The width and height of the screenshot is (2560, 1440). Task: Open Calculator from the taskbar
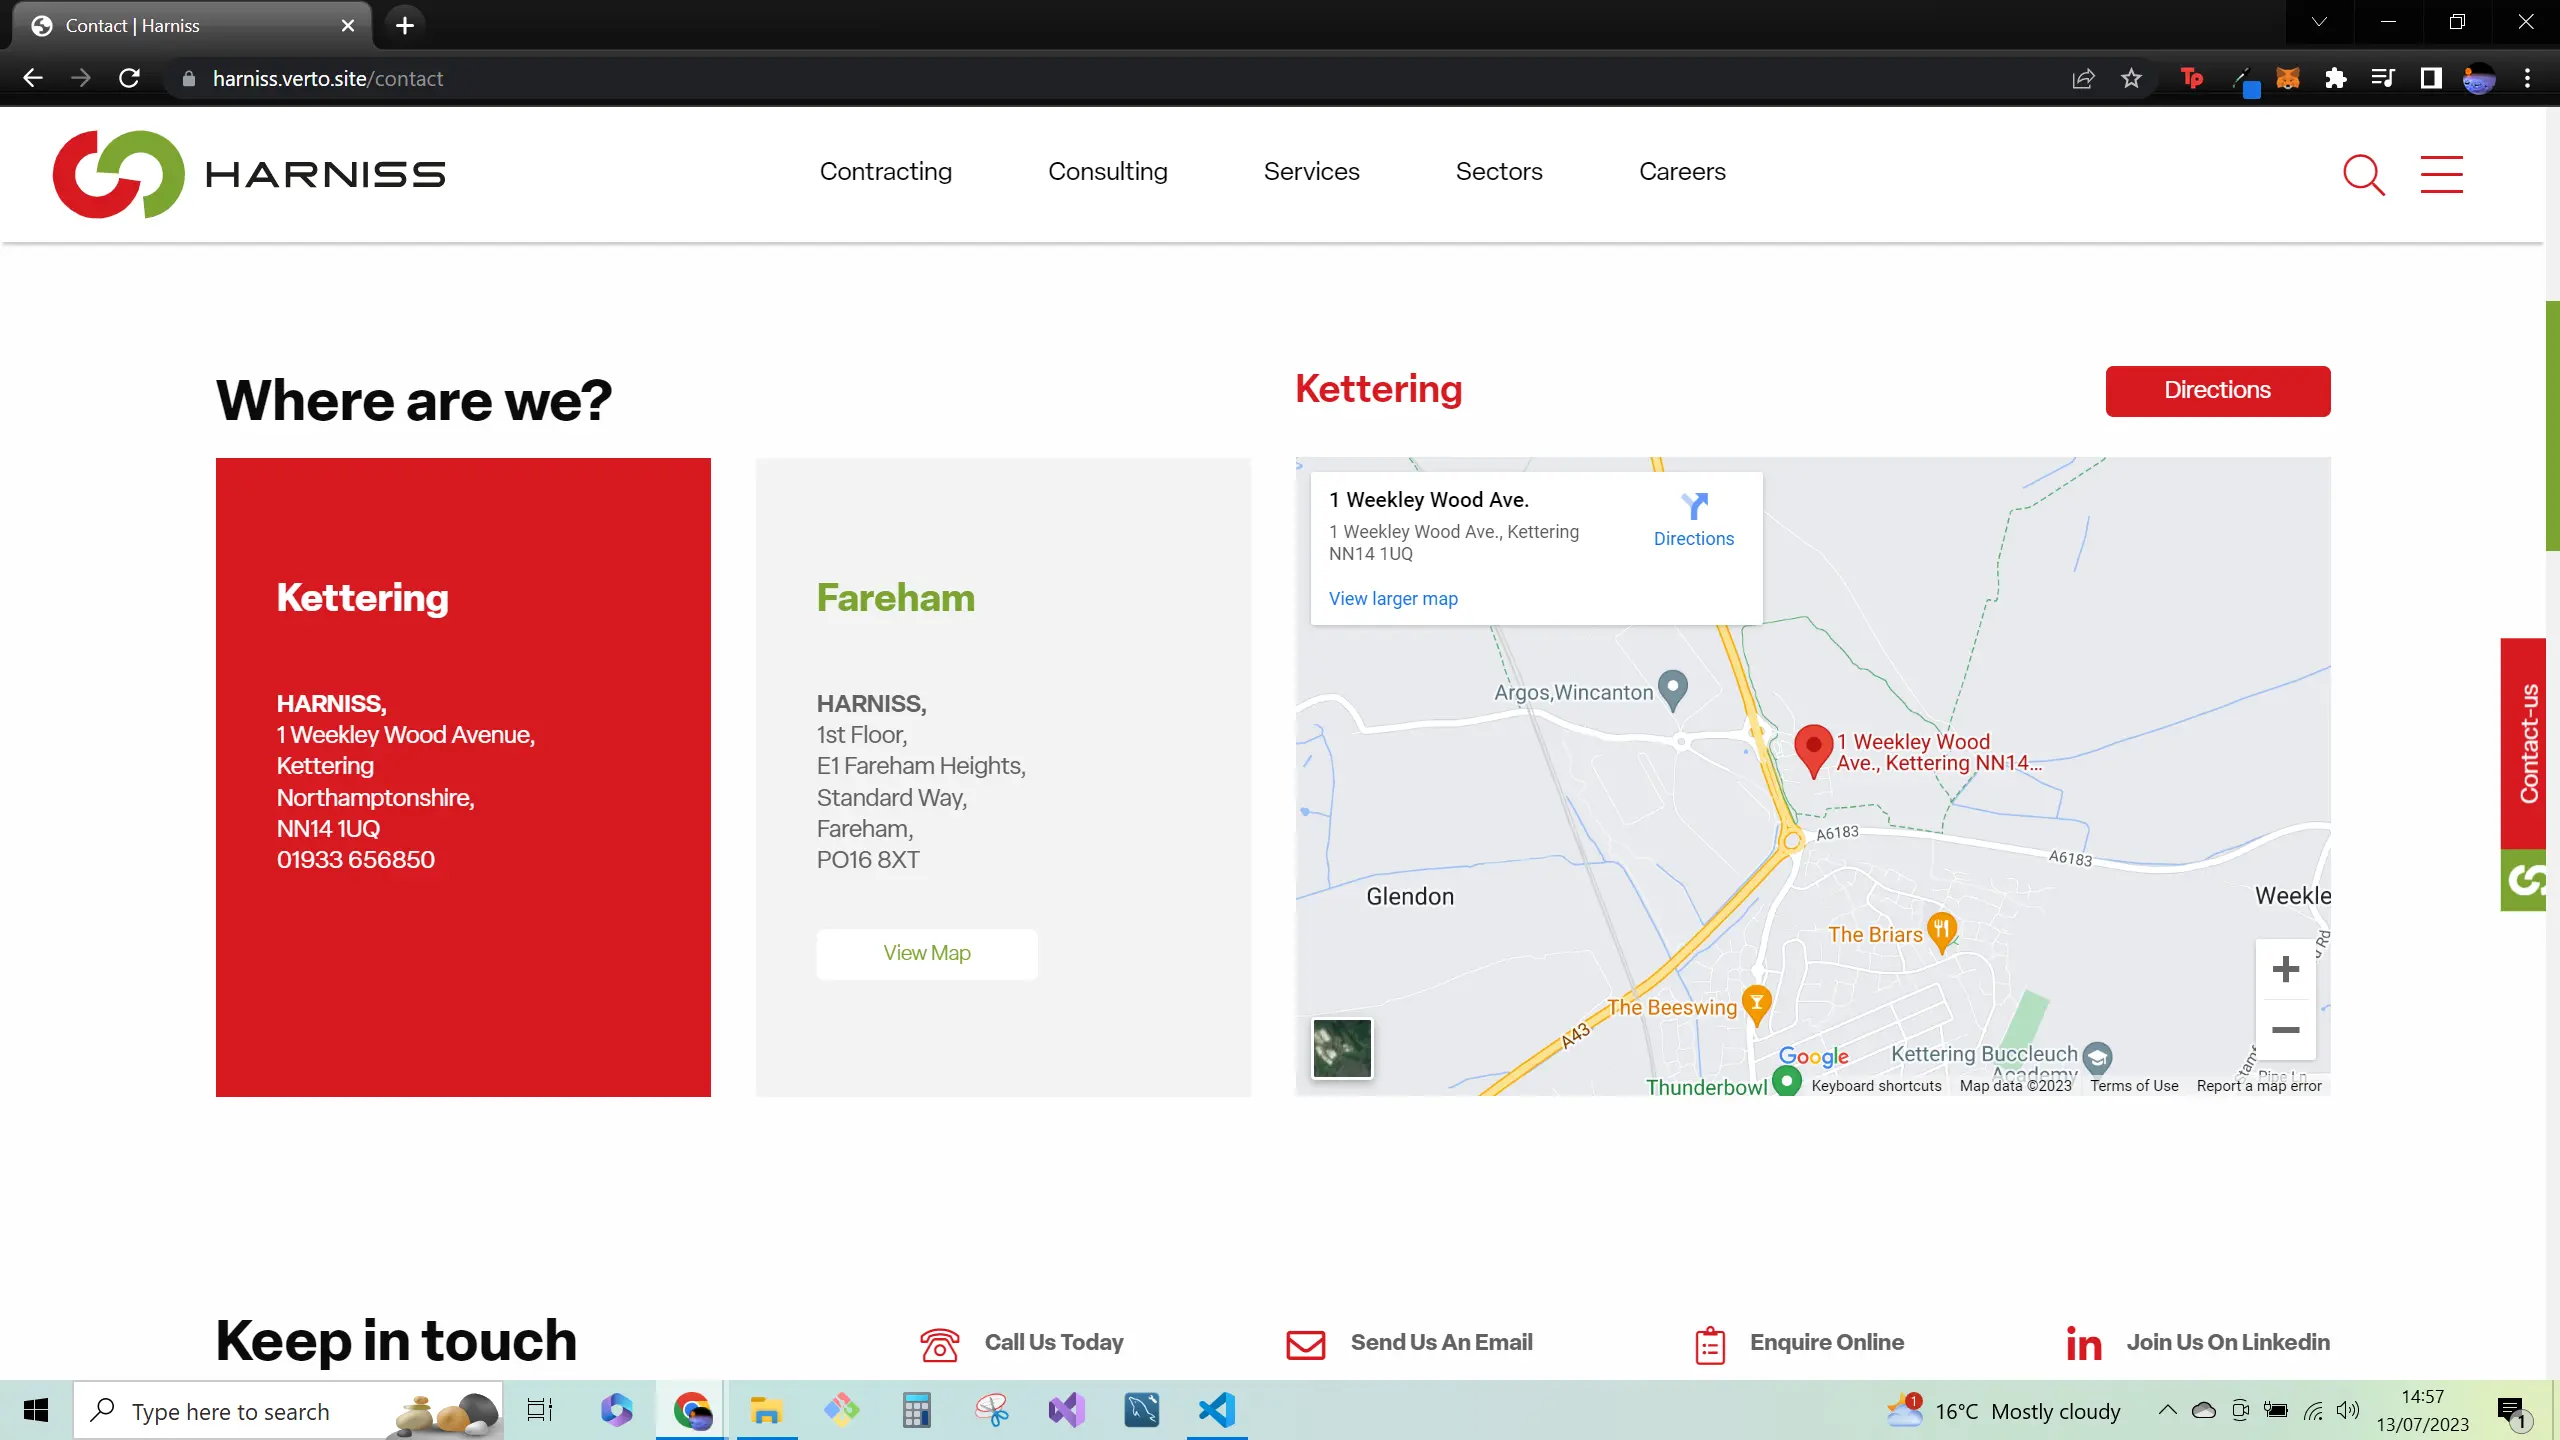click(916, 1410)
